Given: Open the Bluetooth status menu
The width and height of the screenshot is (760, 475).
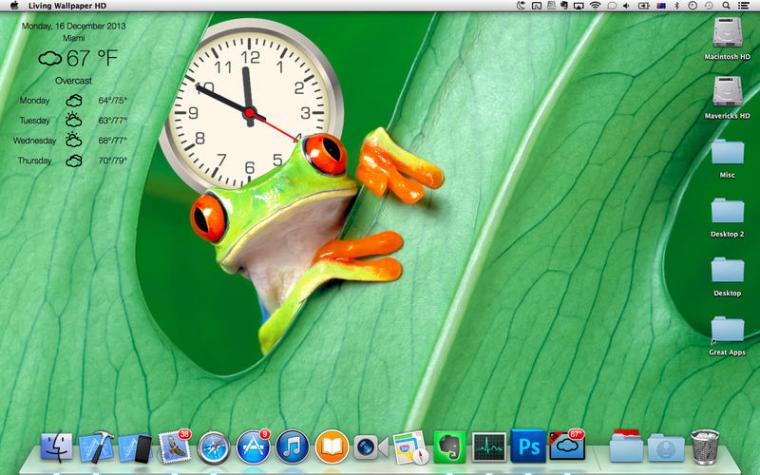Looking at the screenshot, I should pyautogui.click(x=677, y=5).
